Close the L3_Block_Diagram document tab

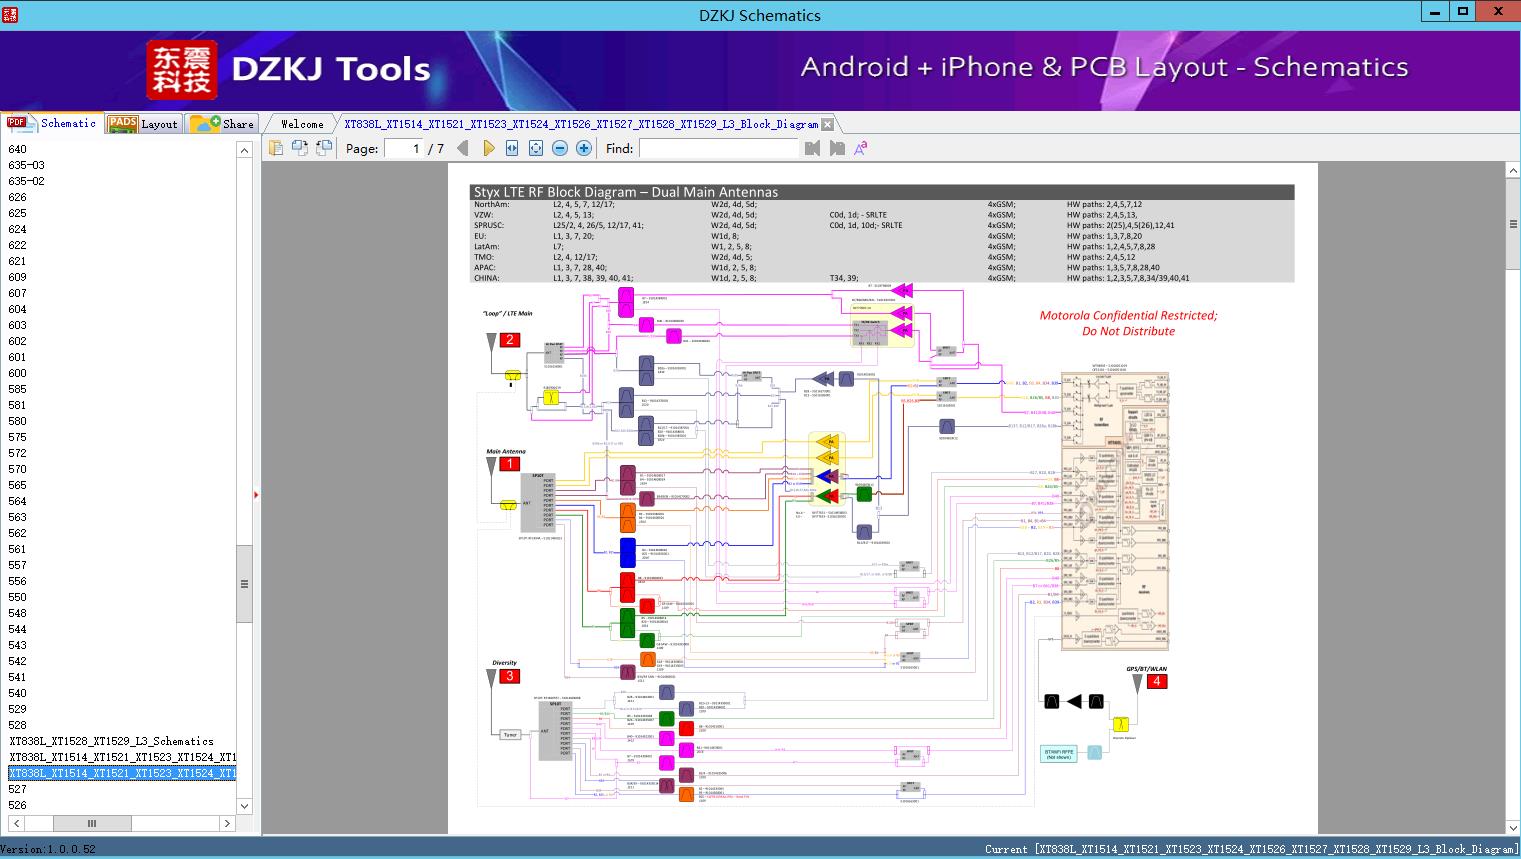pyautogui.click(x=827, y=124)
